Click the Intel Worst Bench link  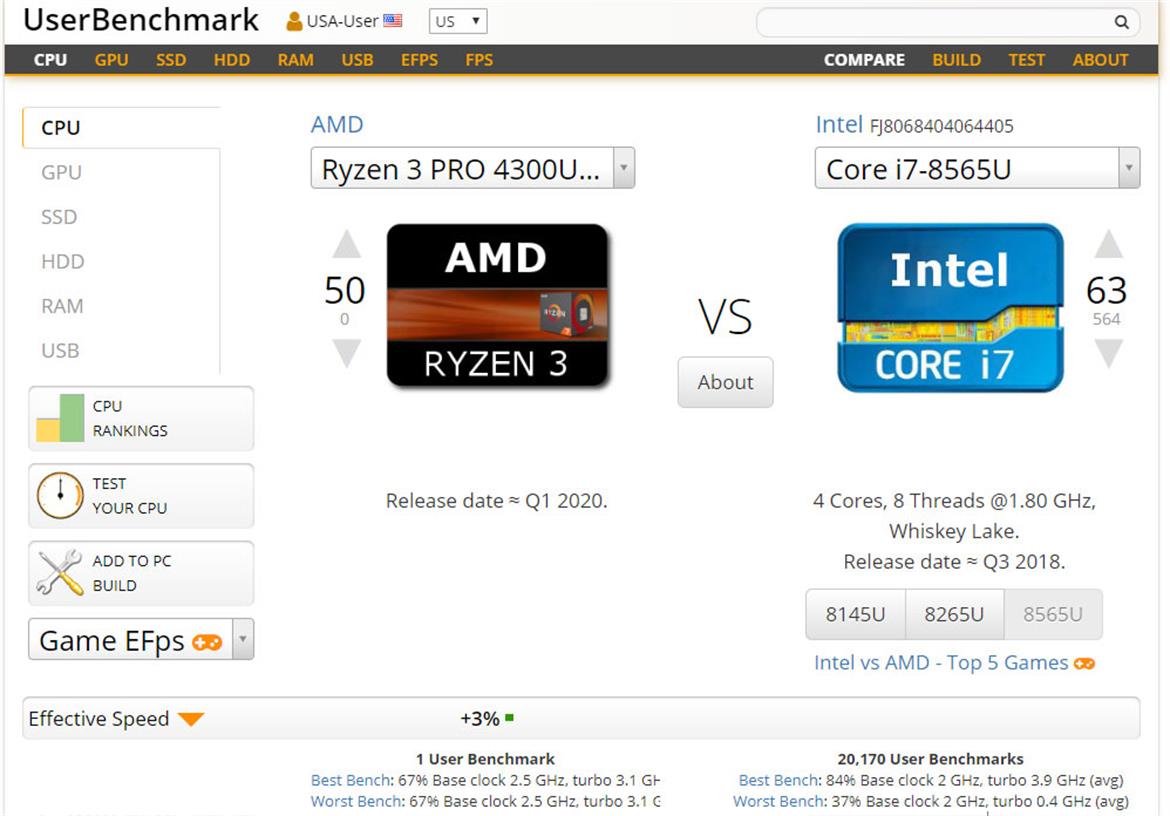click(779, 801)
